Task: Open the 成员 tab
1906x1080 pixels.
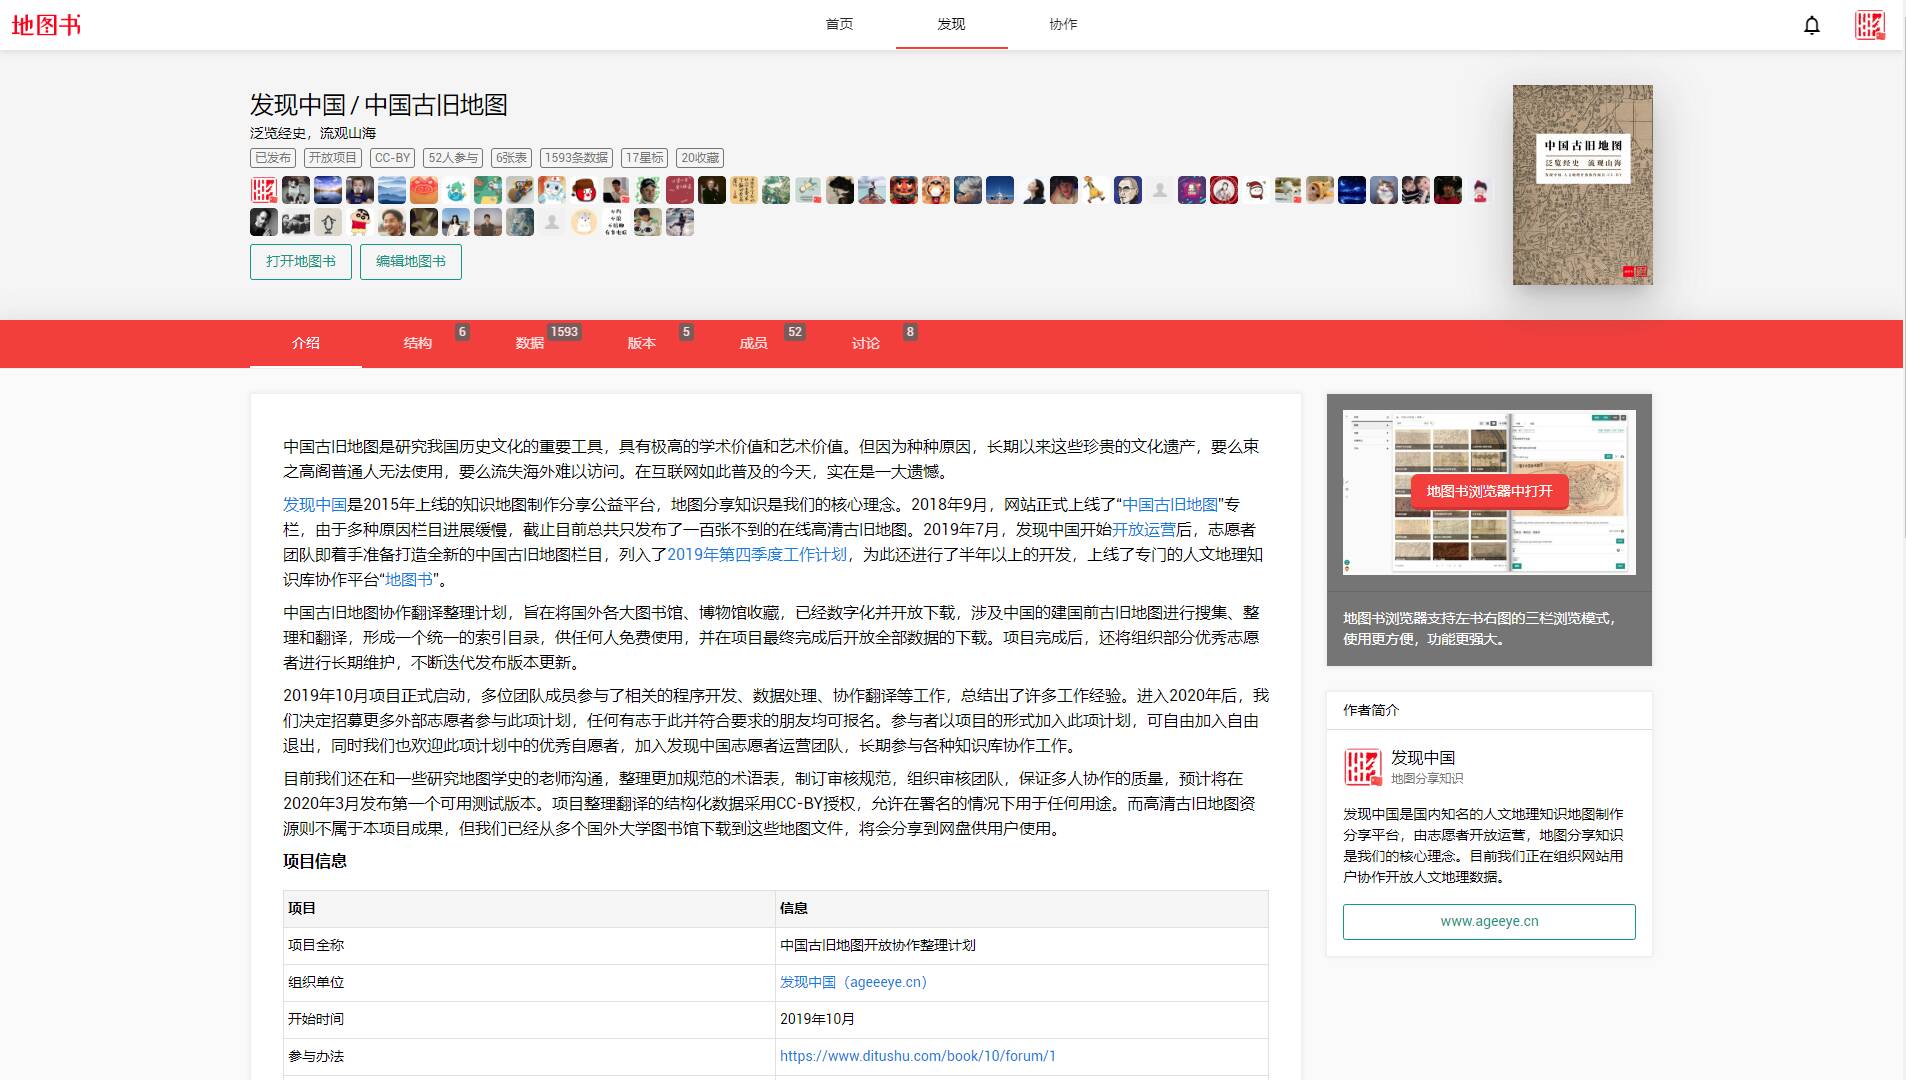Action: [x=754, y=343]
